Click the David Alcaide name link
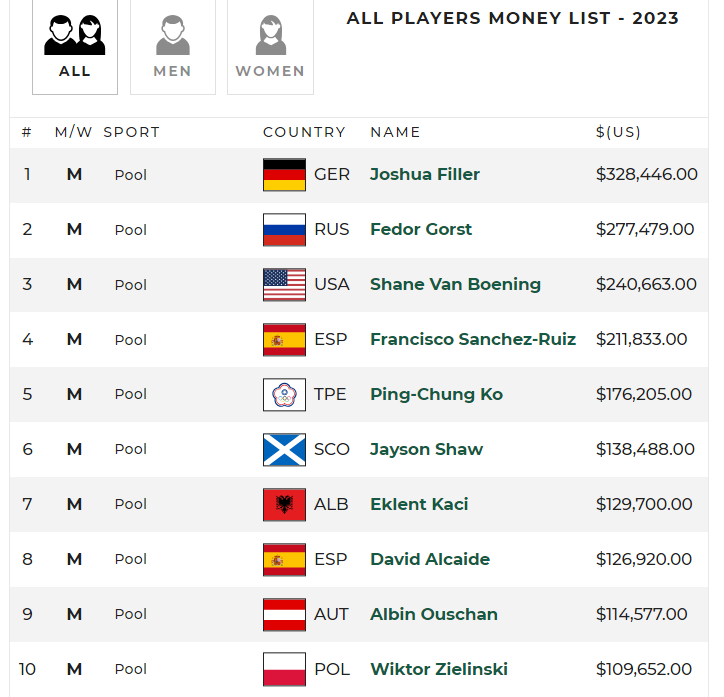The height and width of the screenshot is (697, 724). (x=430, y=559)
